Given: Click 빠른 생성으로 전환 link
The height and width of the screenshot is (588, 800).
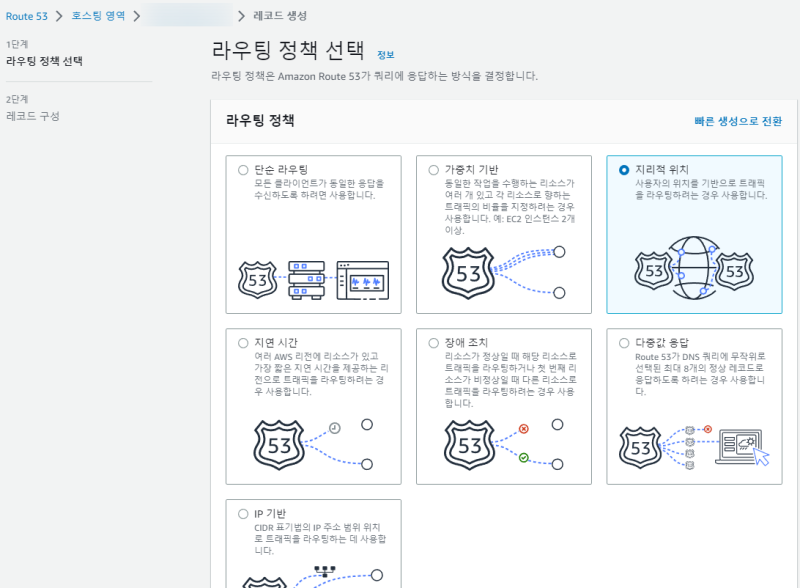Looking at the screenshot, I should tap(738, 121).
